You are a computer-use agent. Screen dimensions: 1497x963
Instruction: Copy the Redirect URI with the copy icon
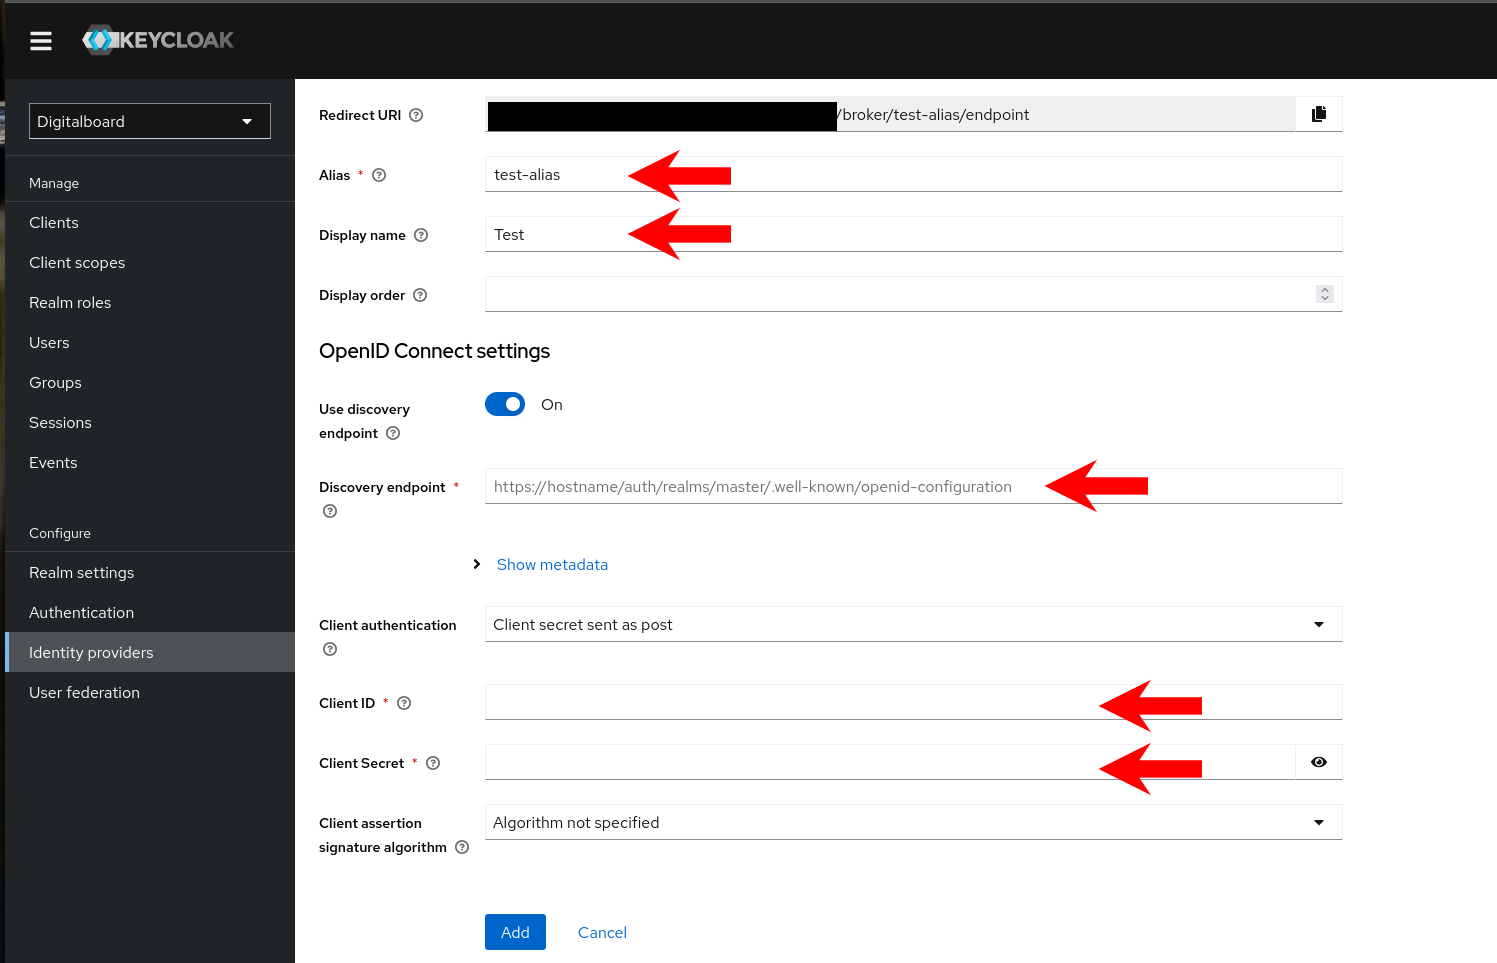[1318, 114]
